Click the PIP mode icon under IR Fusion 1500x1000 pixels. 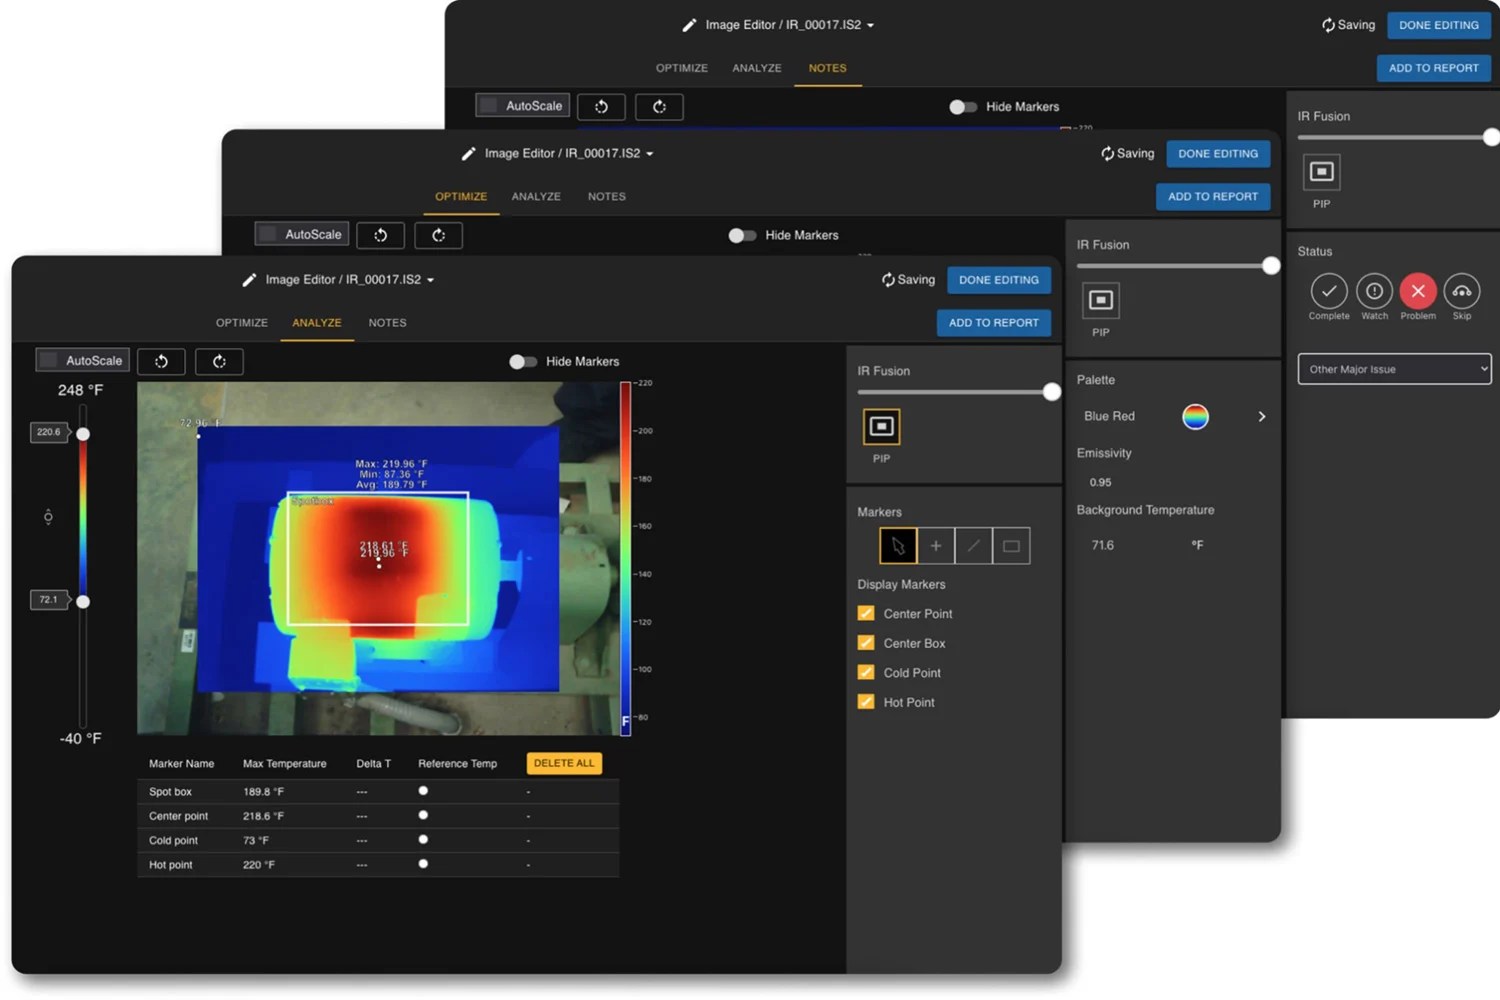[x=881, y=425]
